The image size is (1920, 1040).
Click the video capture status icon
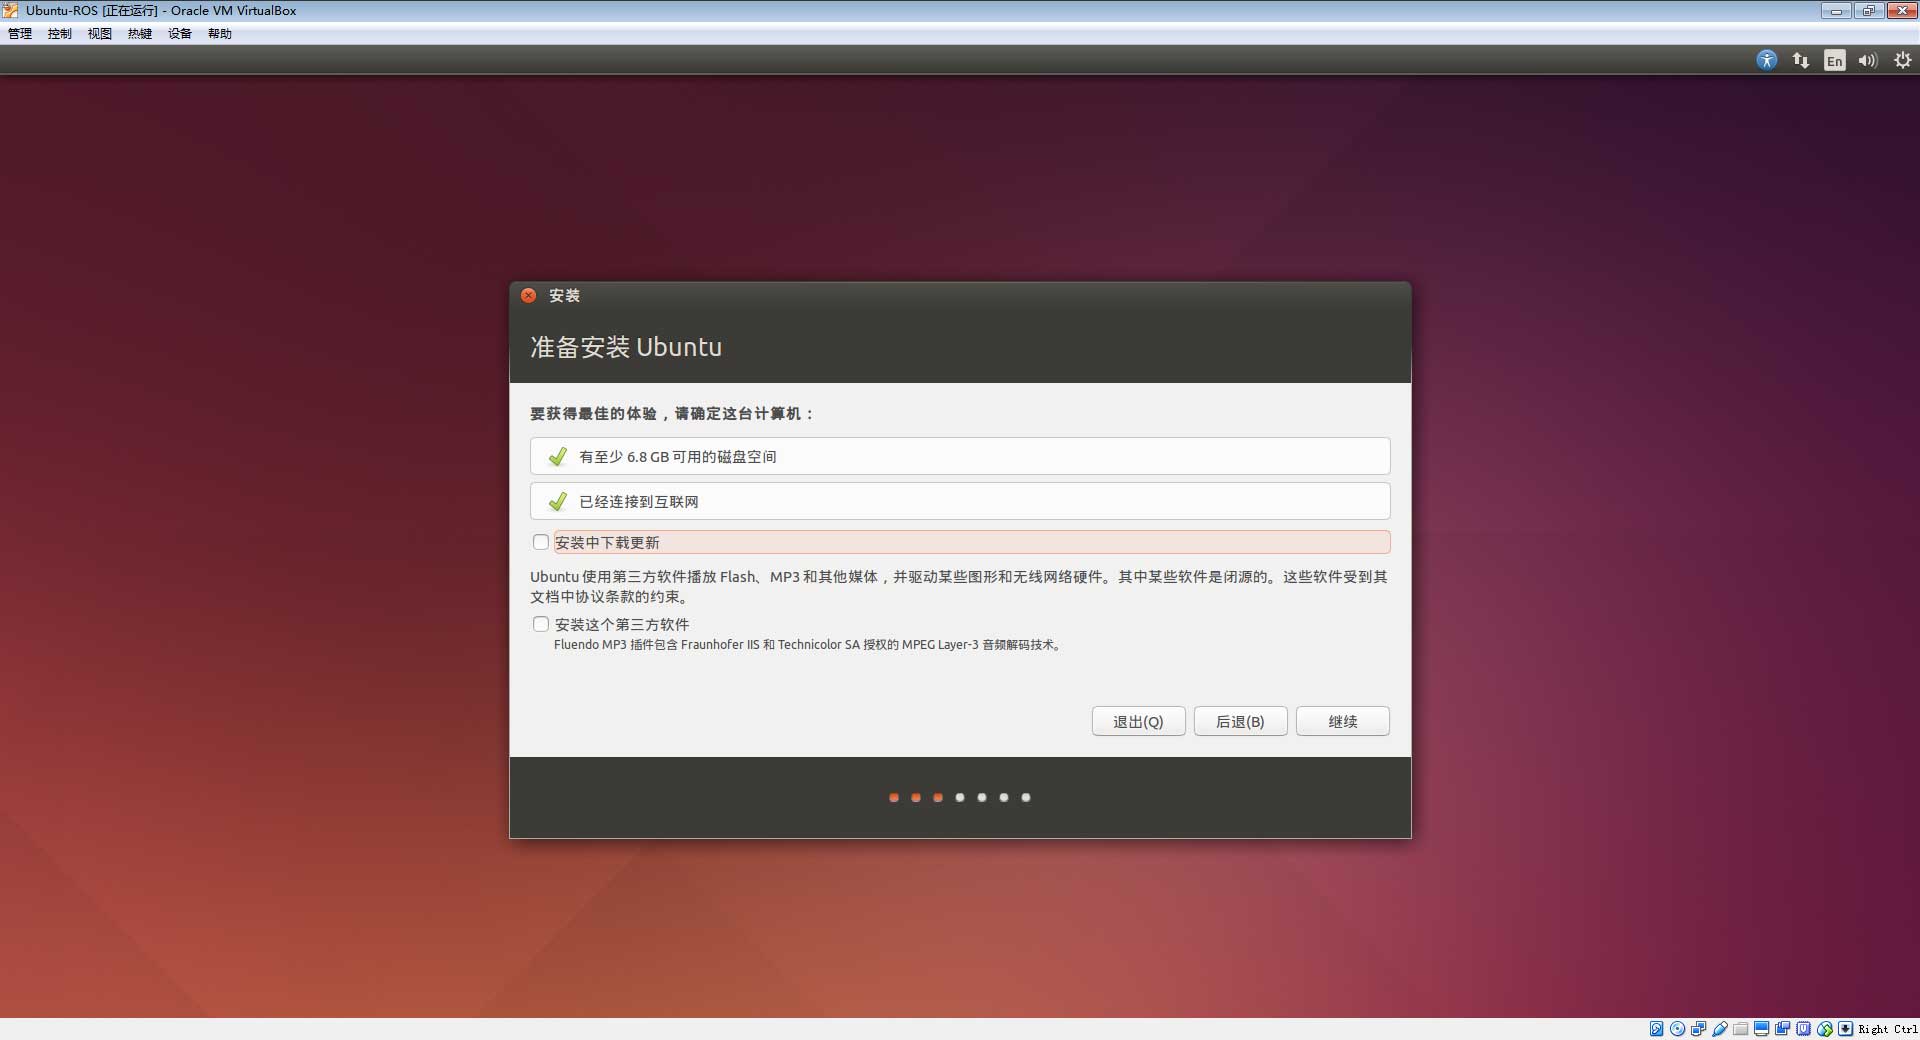(1783, 1029)
